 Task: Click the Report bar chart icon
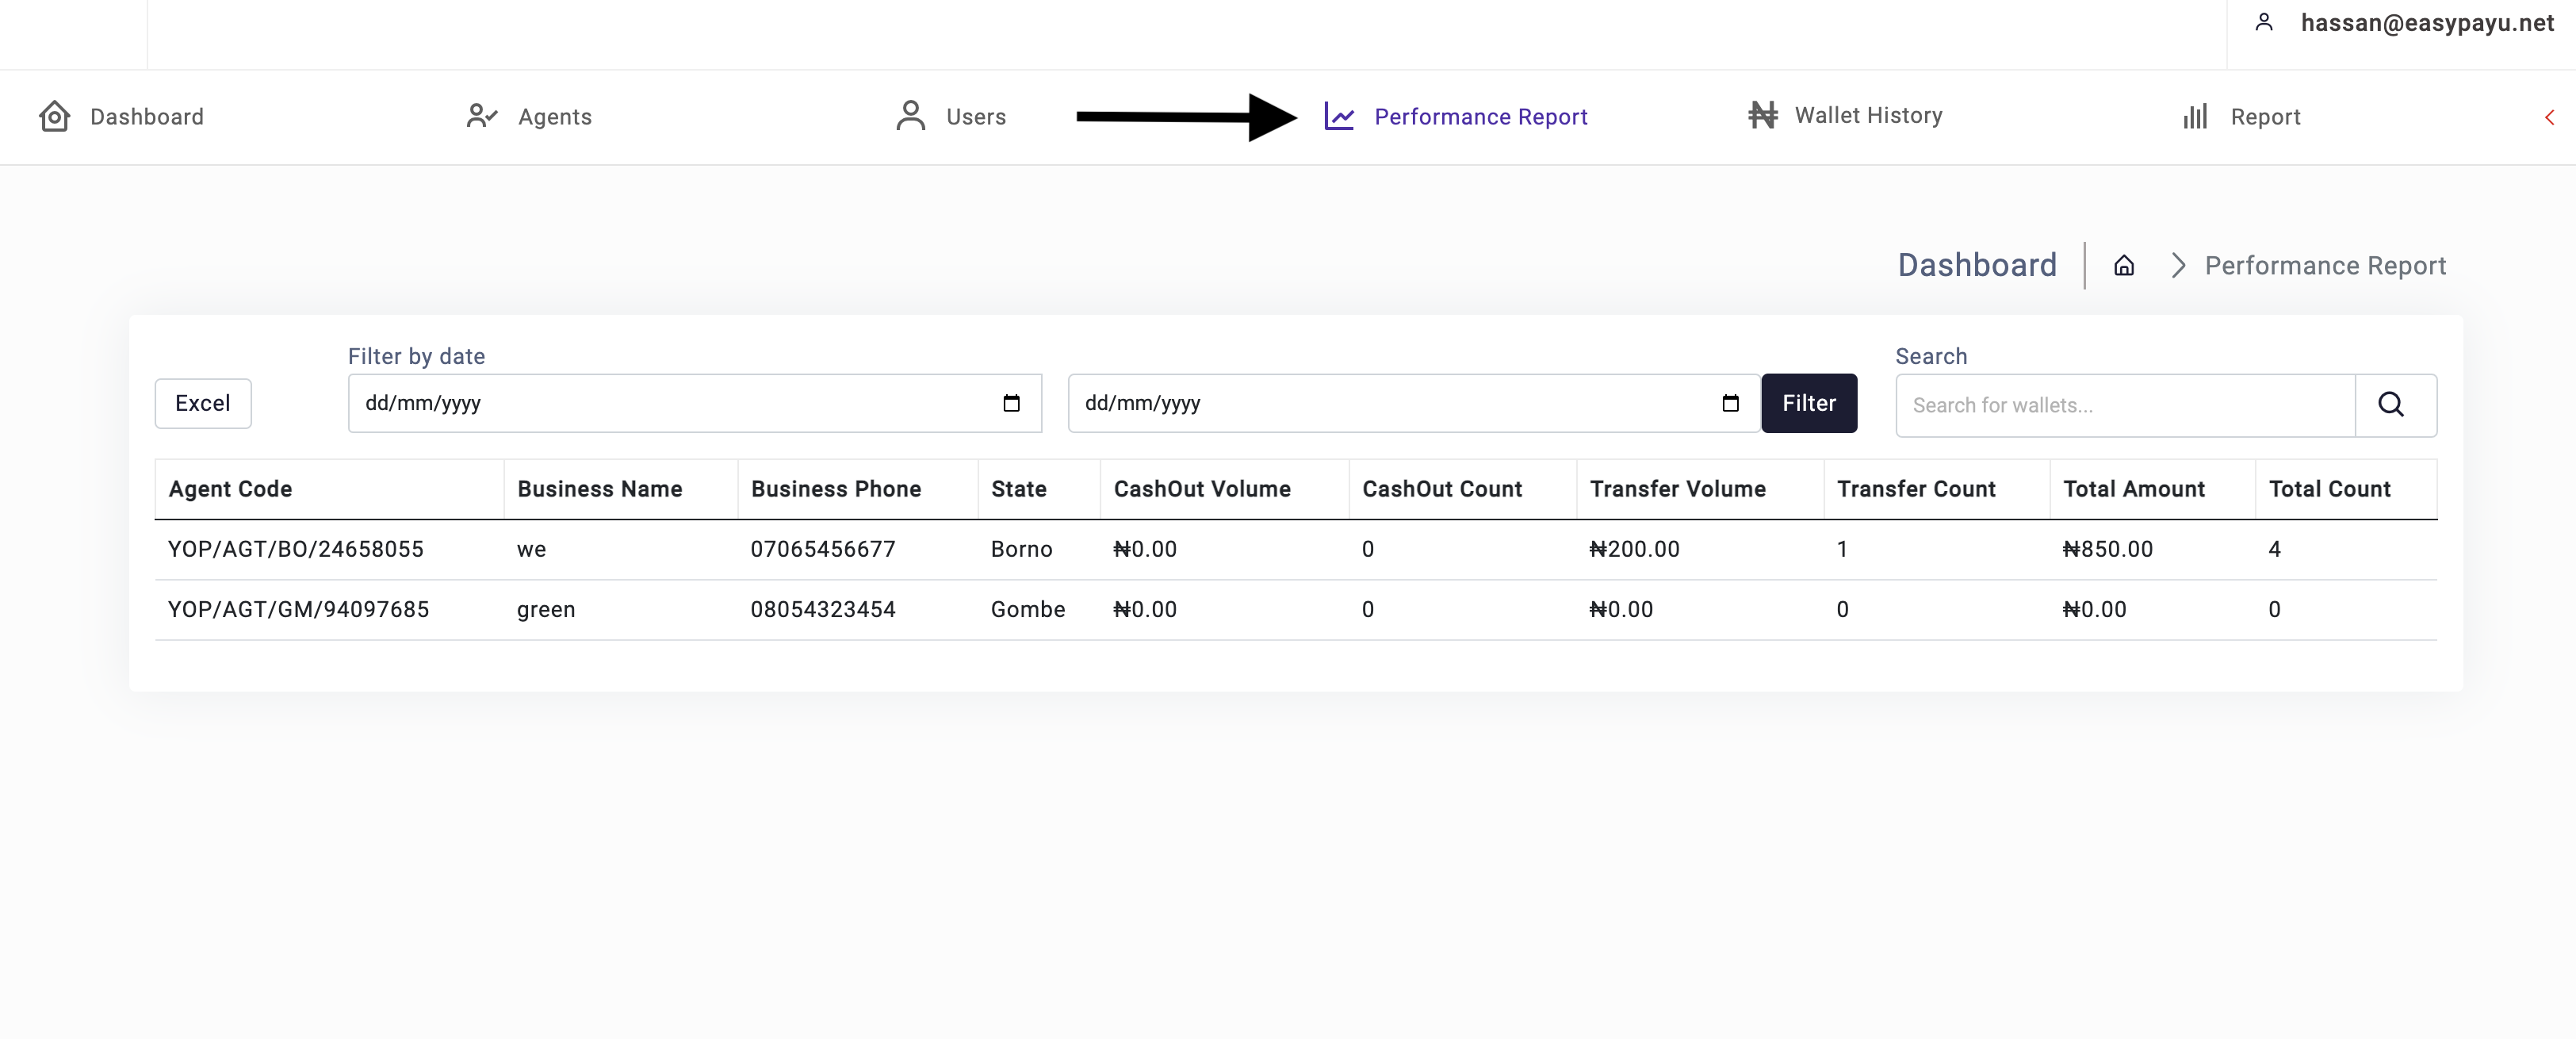[x=2194, y=116]
